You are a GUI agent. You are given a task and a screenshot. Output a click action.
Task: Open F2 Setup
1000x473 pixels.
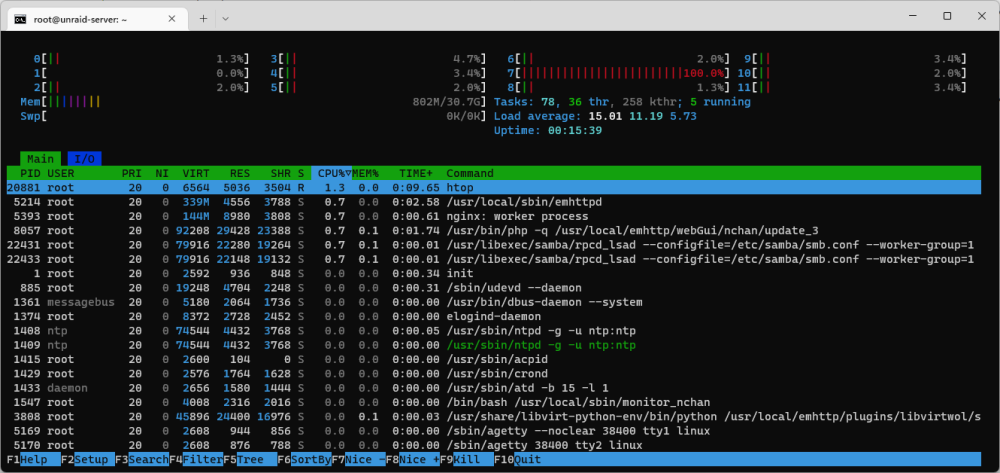coord(88,460)
